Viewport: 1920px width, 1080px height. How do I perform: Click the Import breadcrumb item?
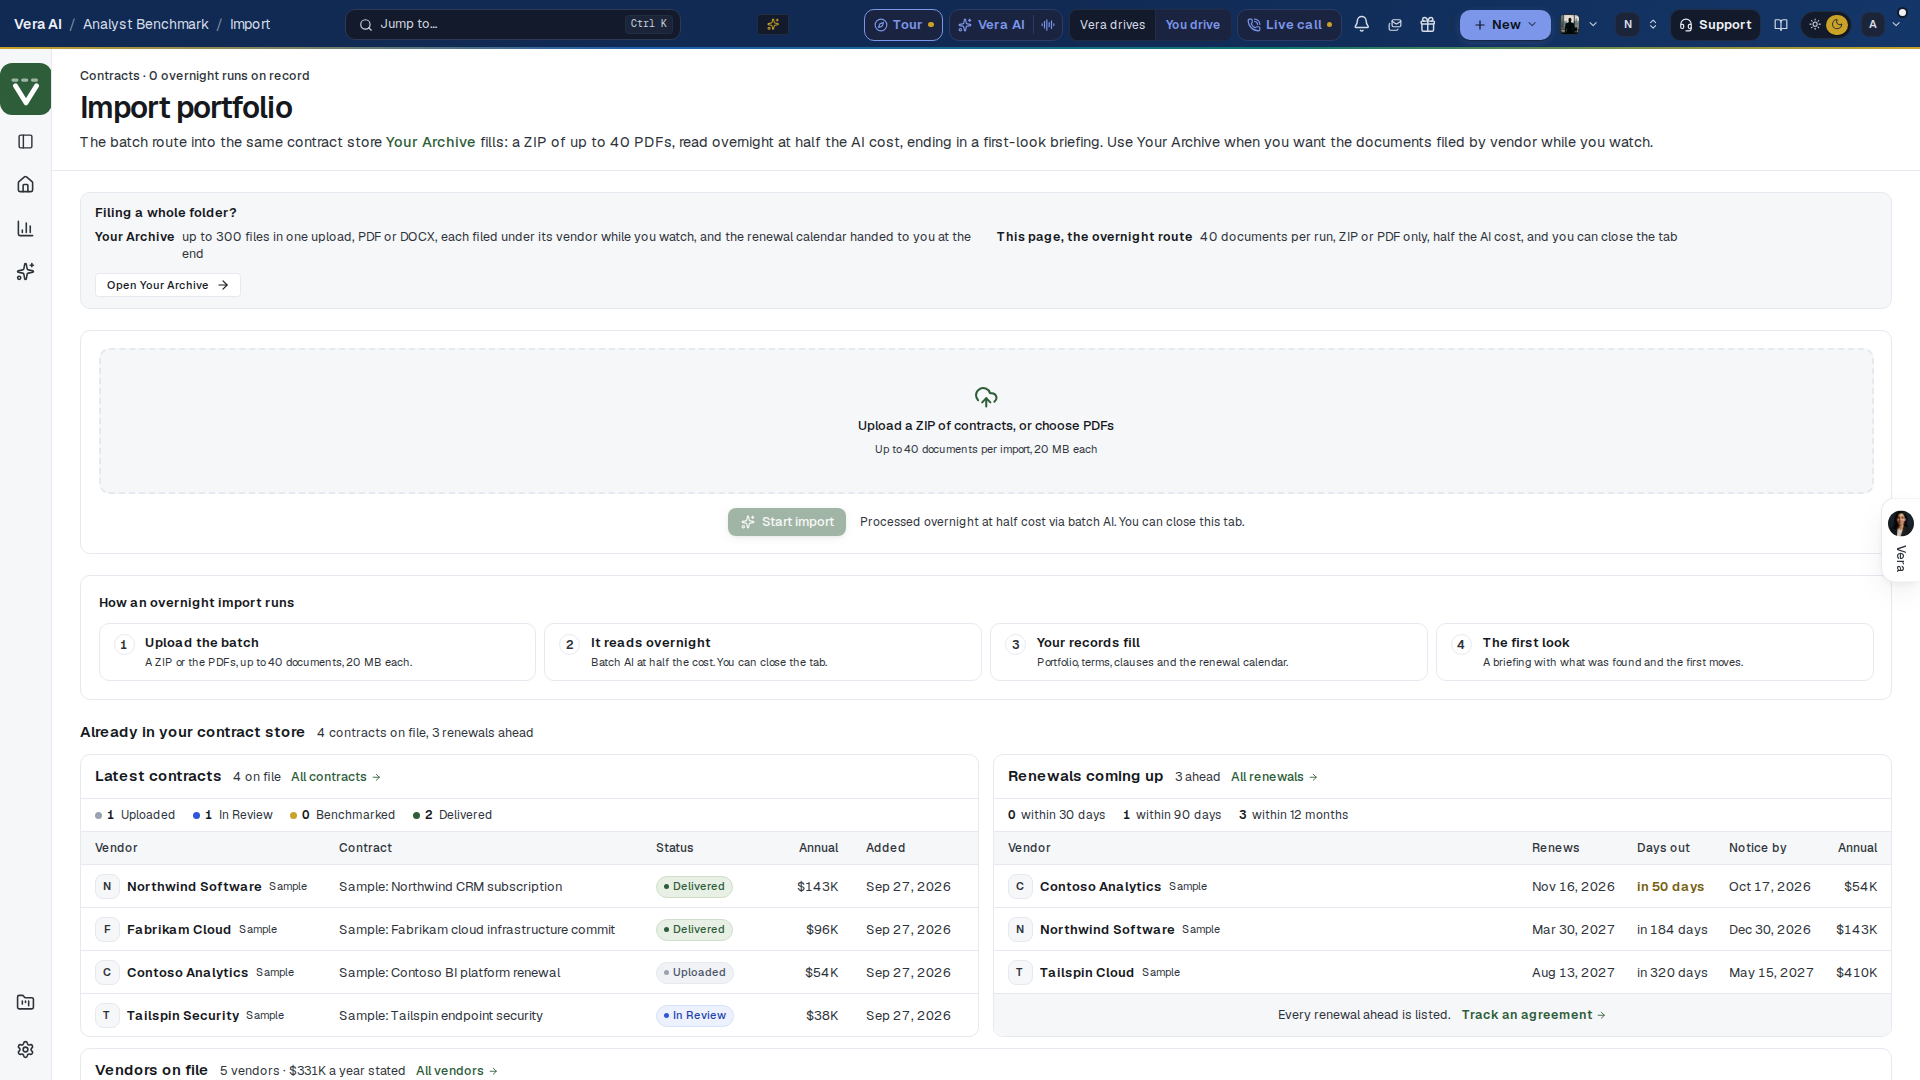click(250, 25)
